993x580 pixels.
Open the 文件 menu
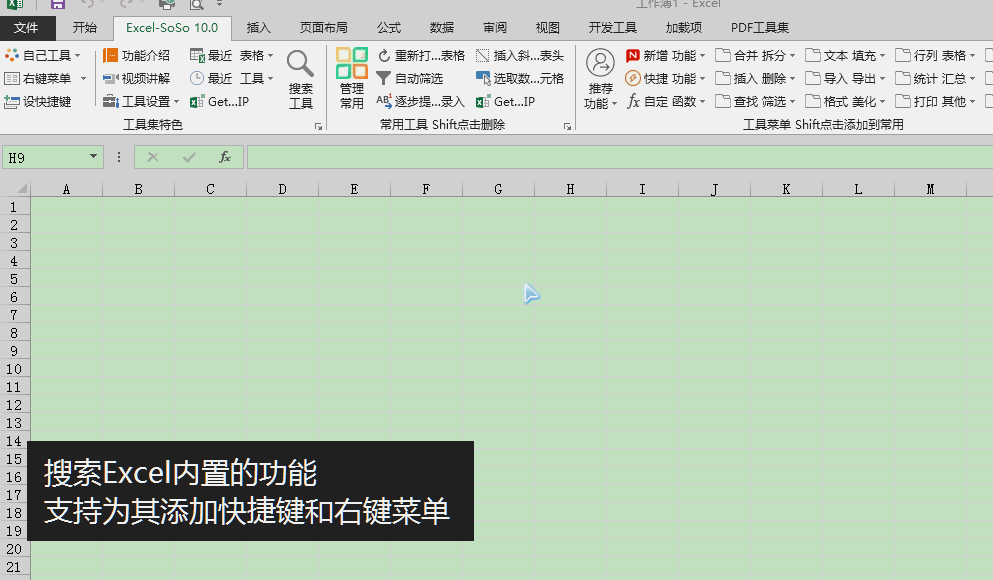click(28, 27)
